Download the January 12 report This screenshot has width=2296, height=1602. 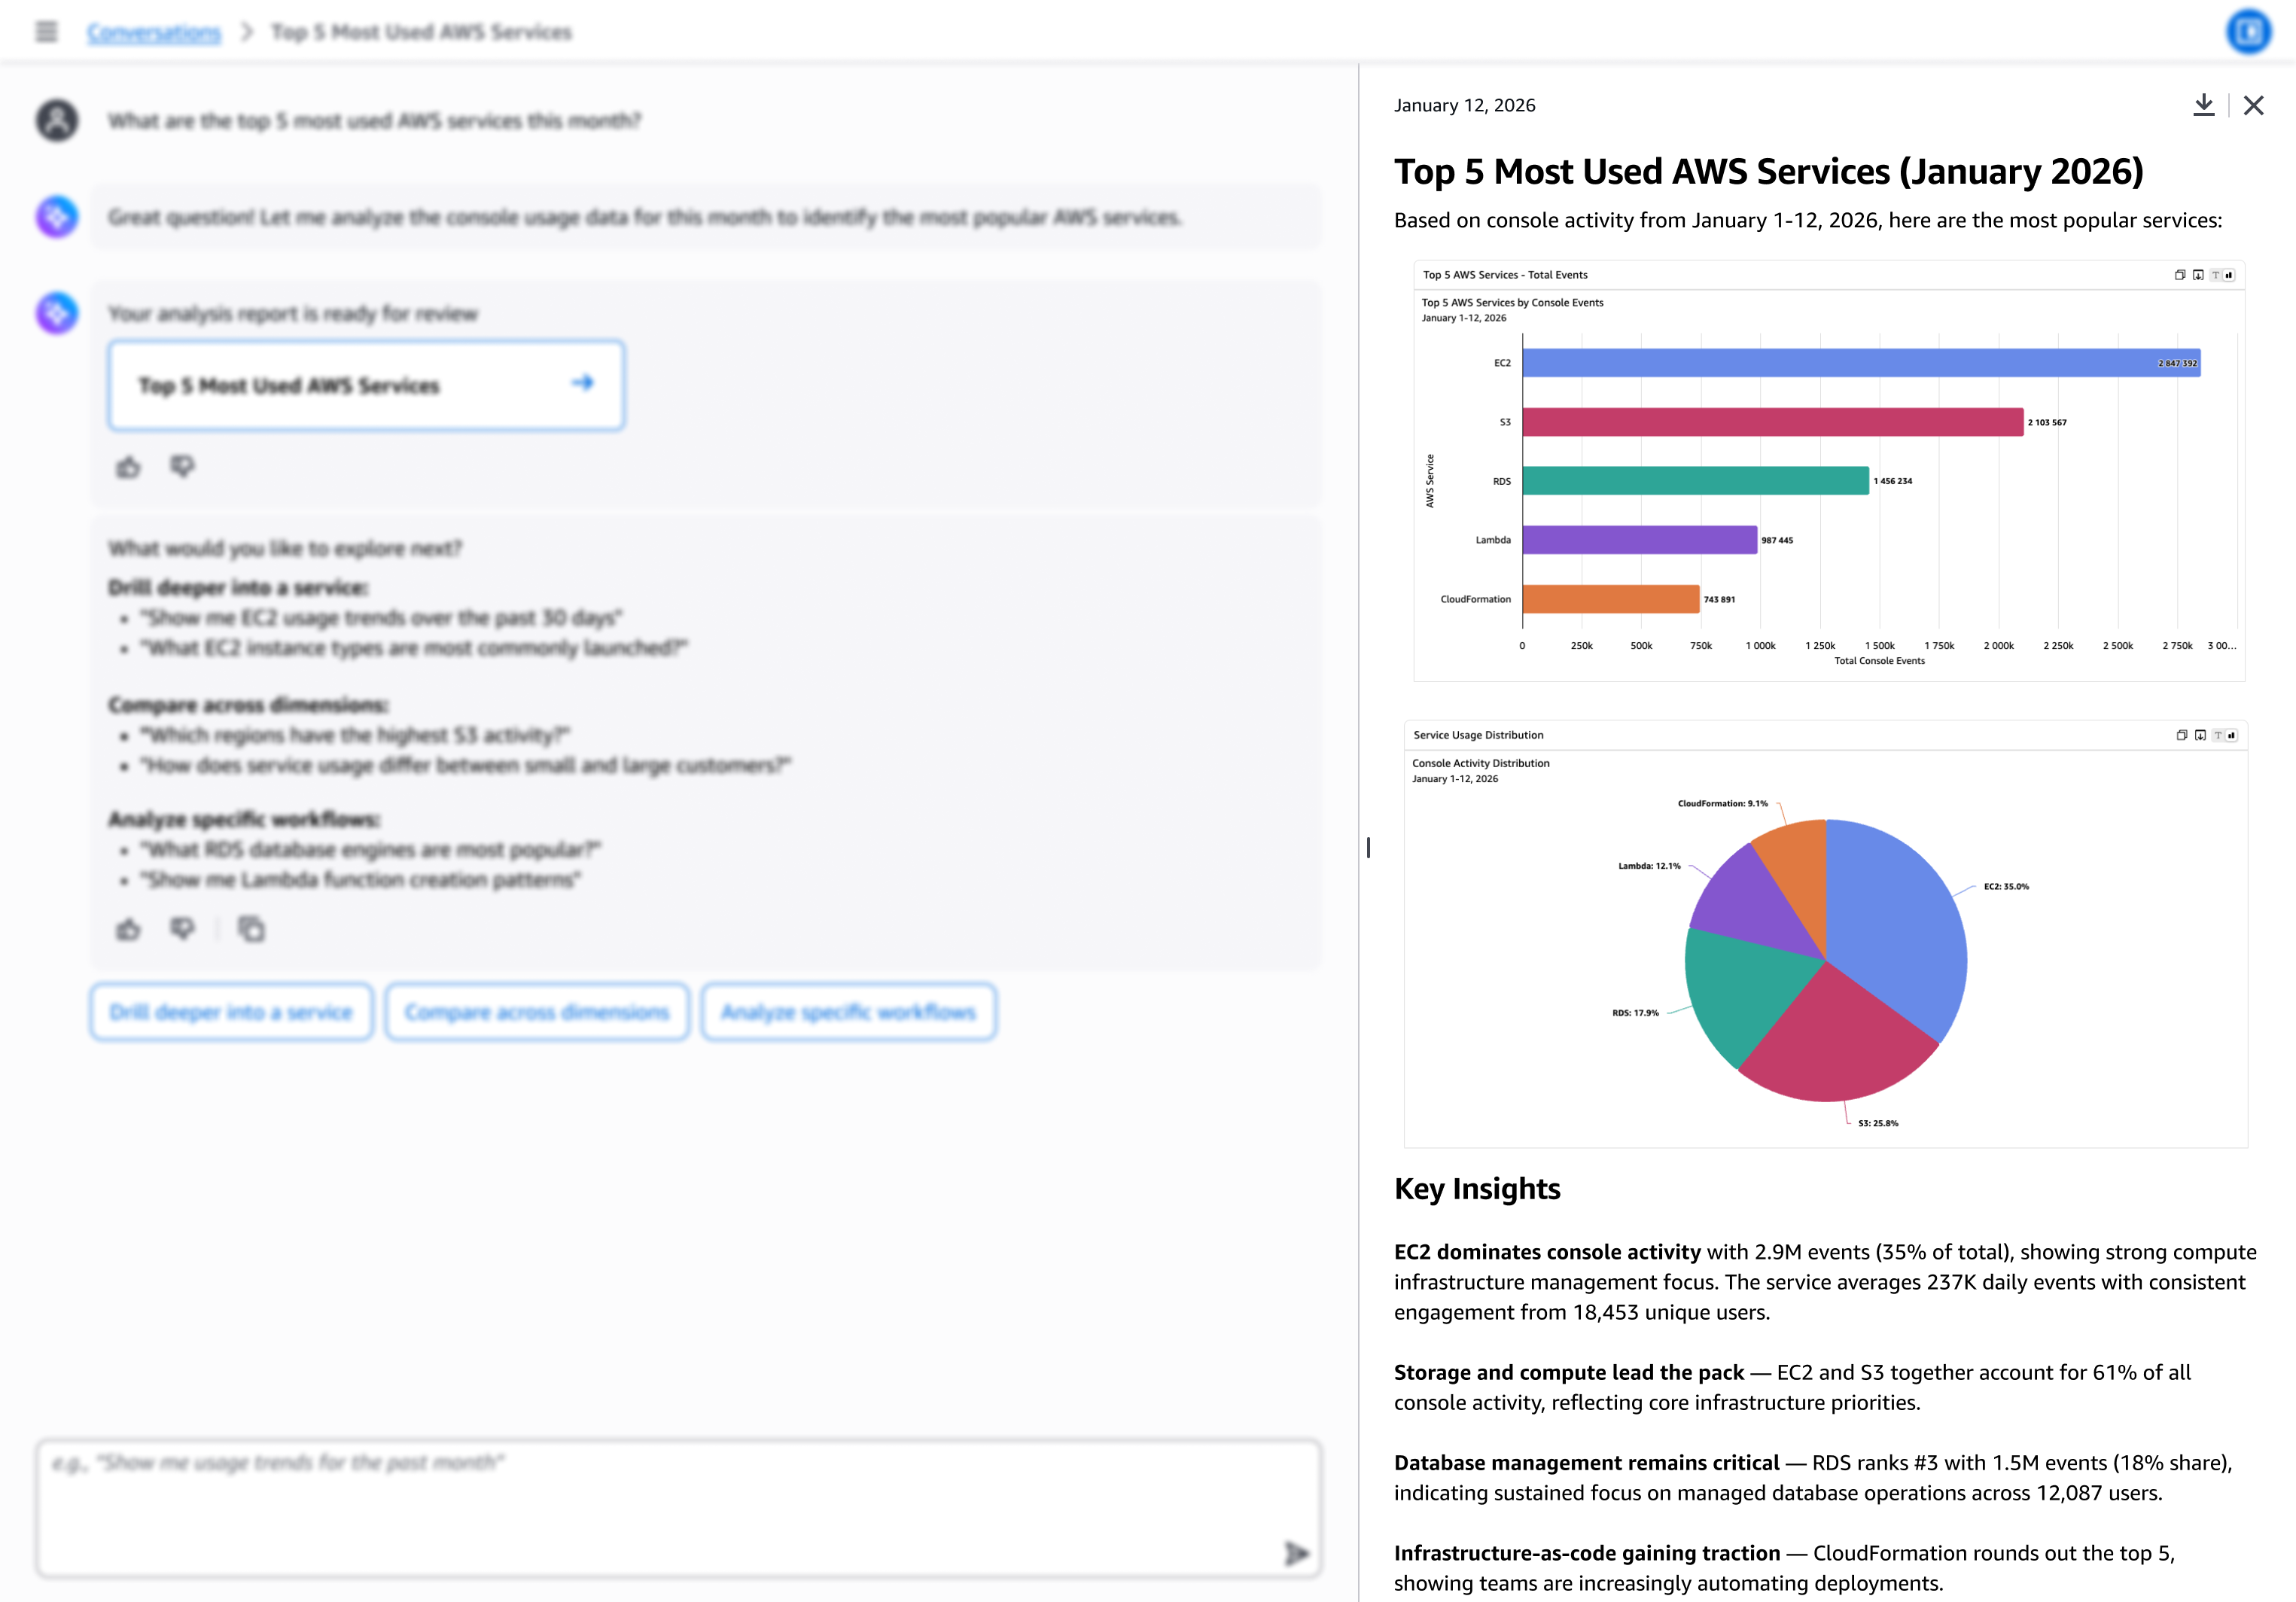2203,105
